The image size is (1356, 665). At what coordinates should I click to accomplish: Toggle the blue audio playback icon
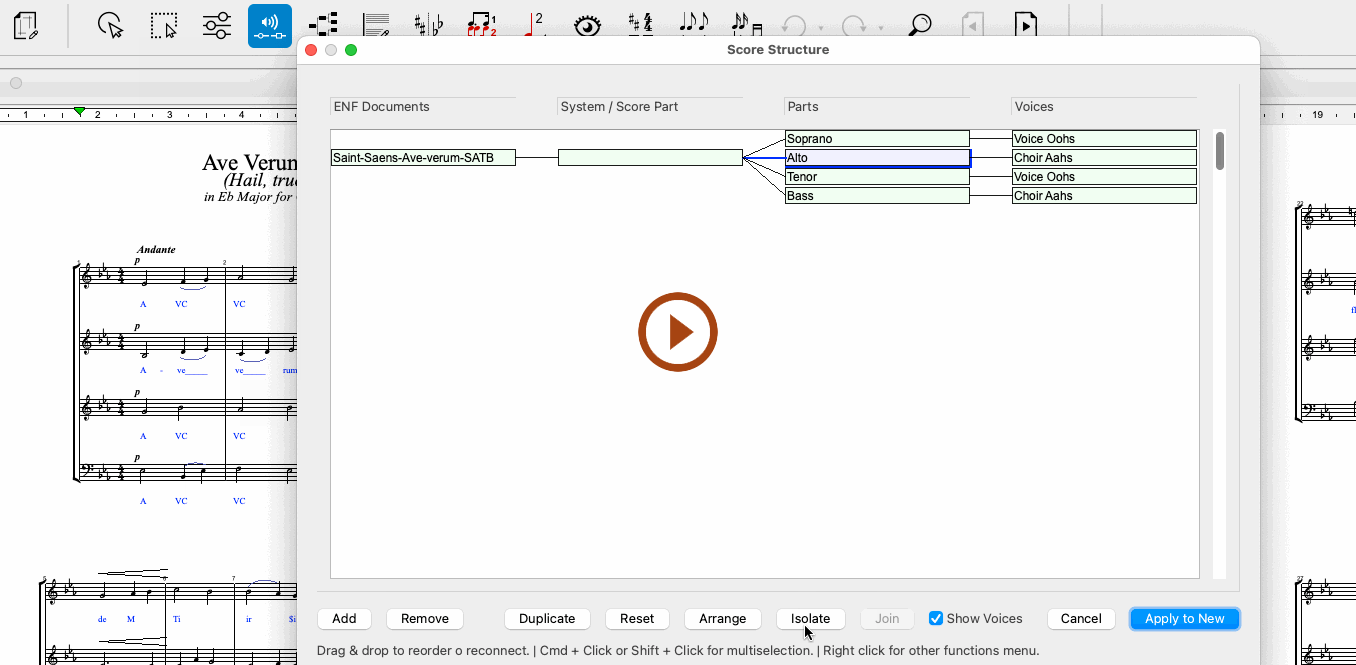[270, 25]
